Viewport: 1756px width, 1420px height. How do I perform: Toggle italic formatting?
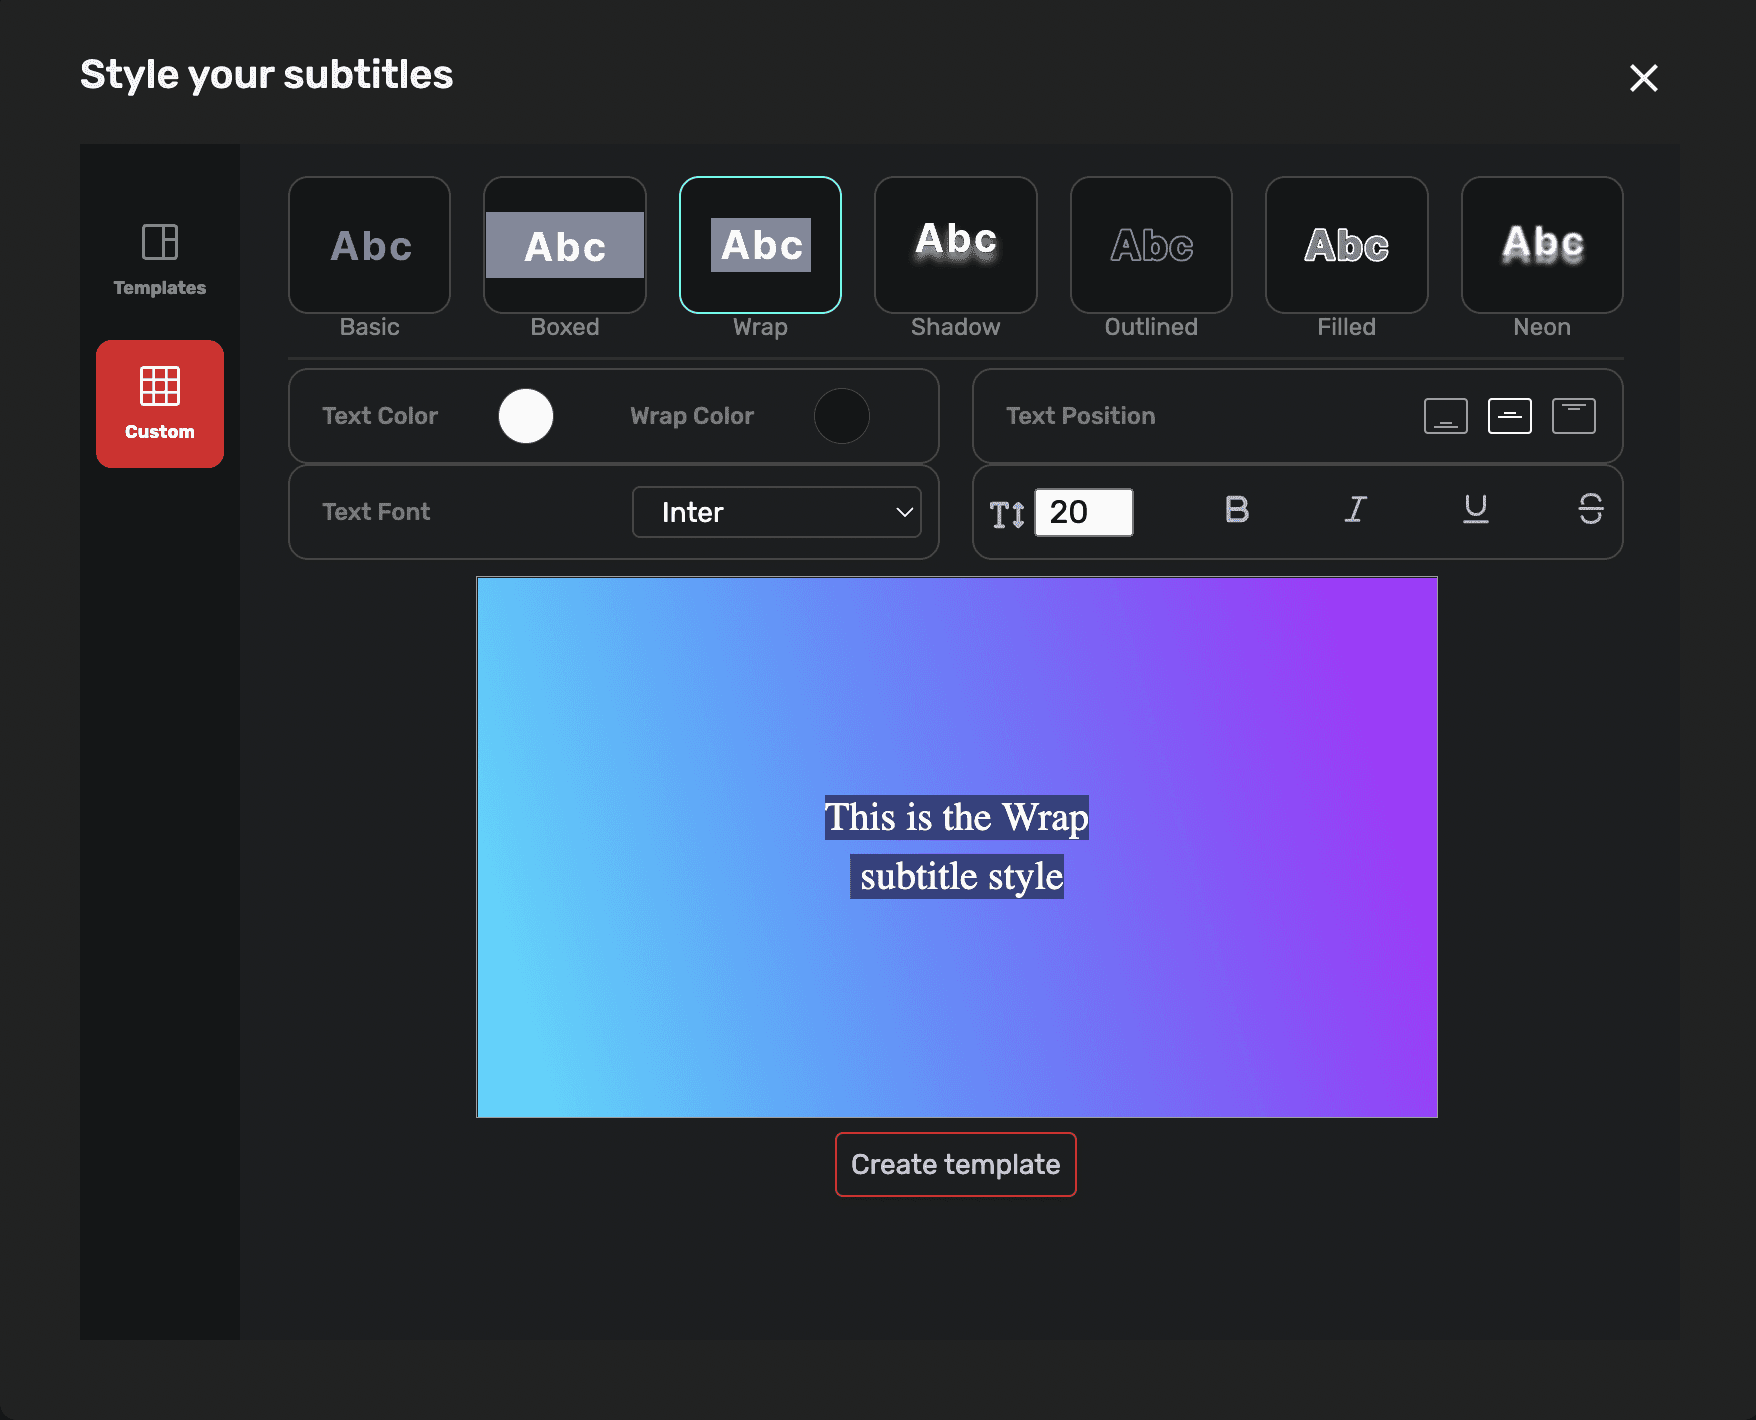(1355, 510)
